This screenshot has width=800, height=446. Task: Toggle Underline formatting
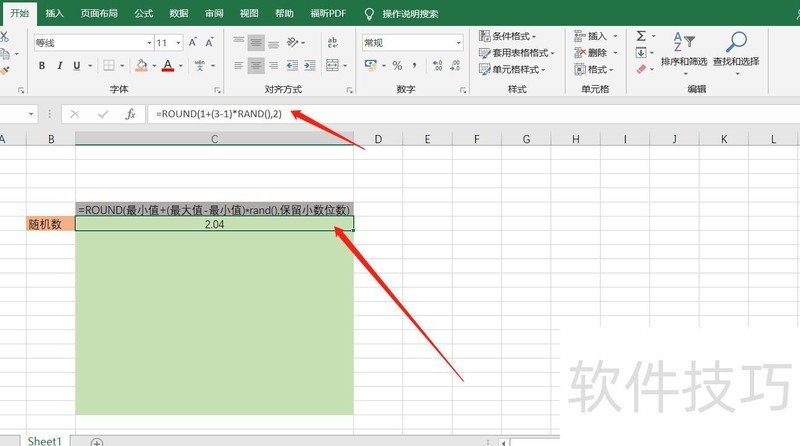(77, 65)
